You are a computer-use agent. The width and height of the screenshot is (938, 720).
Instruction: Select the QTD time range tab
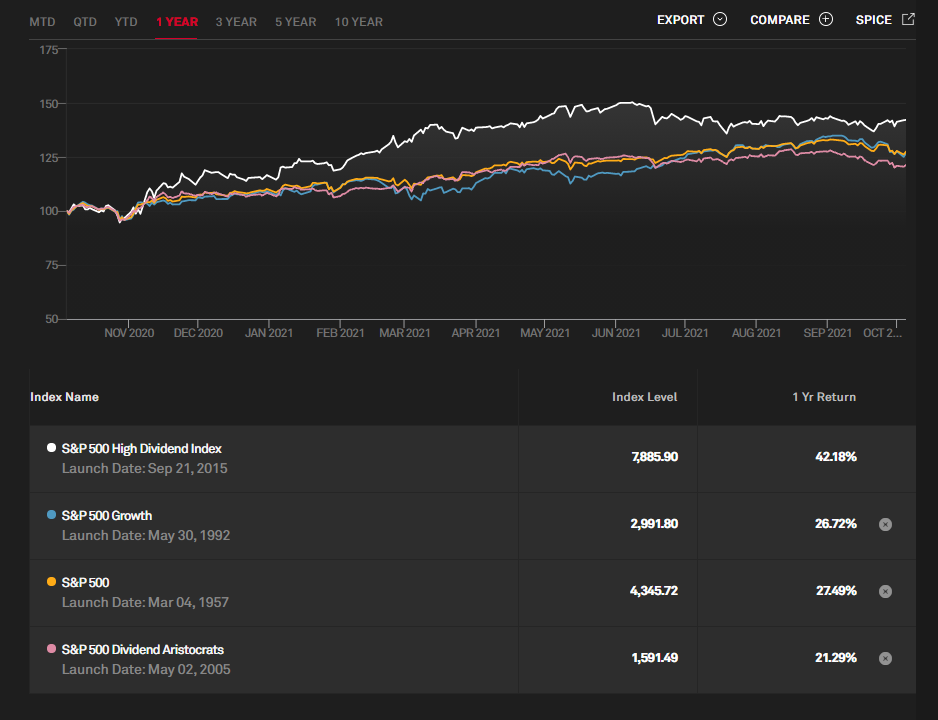[x=85, y=22]
